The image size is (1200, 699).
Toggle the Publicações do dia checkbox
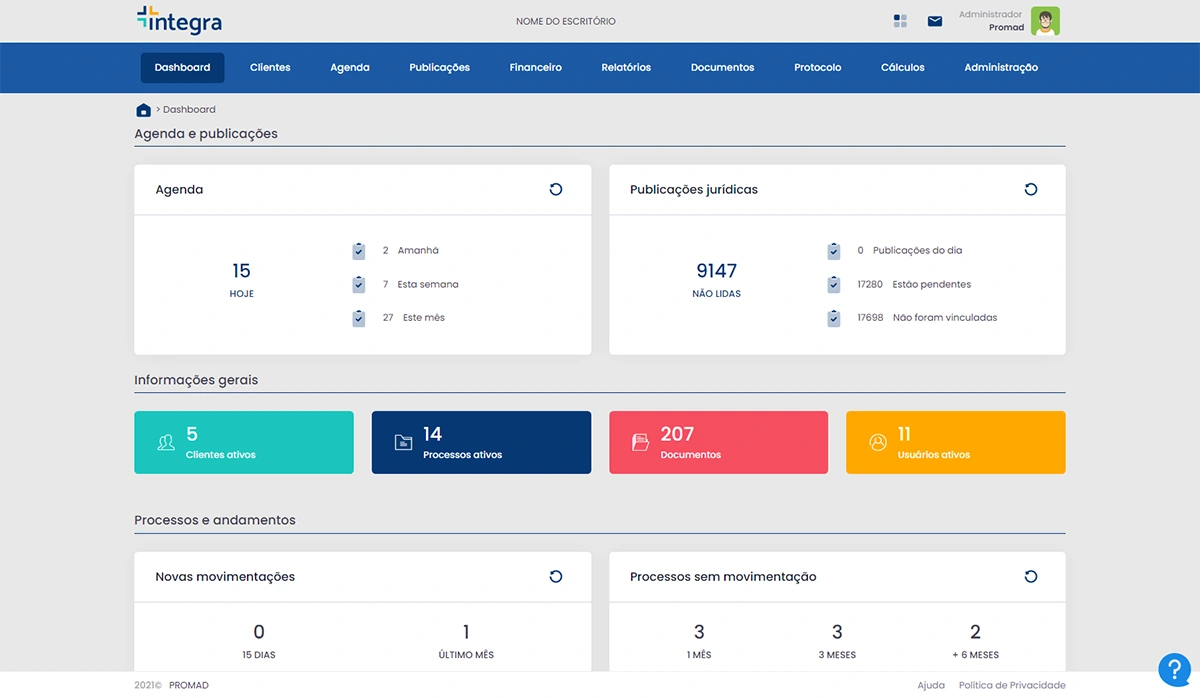click(x=833, y=250)
